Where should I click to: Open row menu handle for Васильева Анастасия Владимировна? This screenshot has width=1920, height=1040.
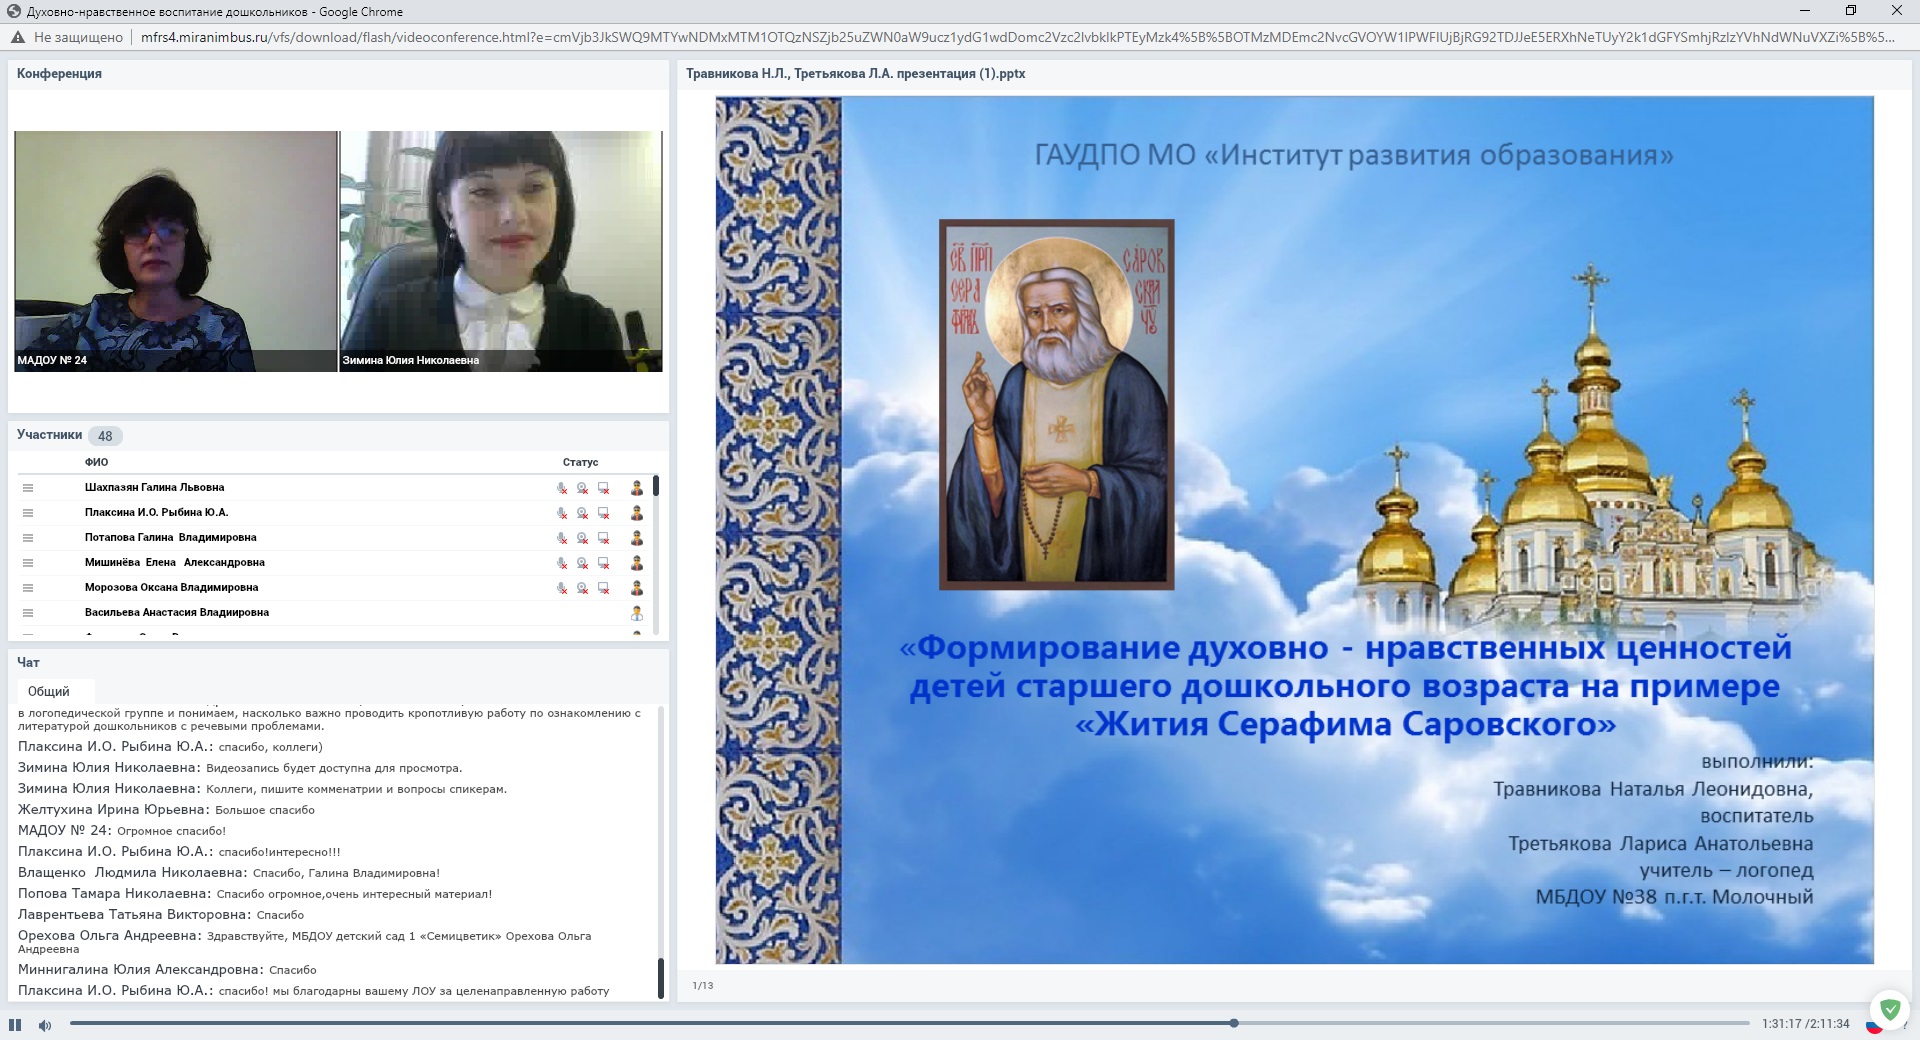[x=28, y=613]
